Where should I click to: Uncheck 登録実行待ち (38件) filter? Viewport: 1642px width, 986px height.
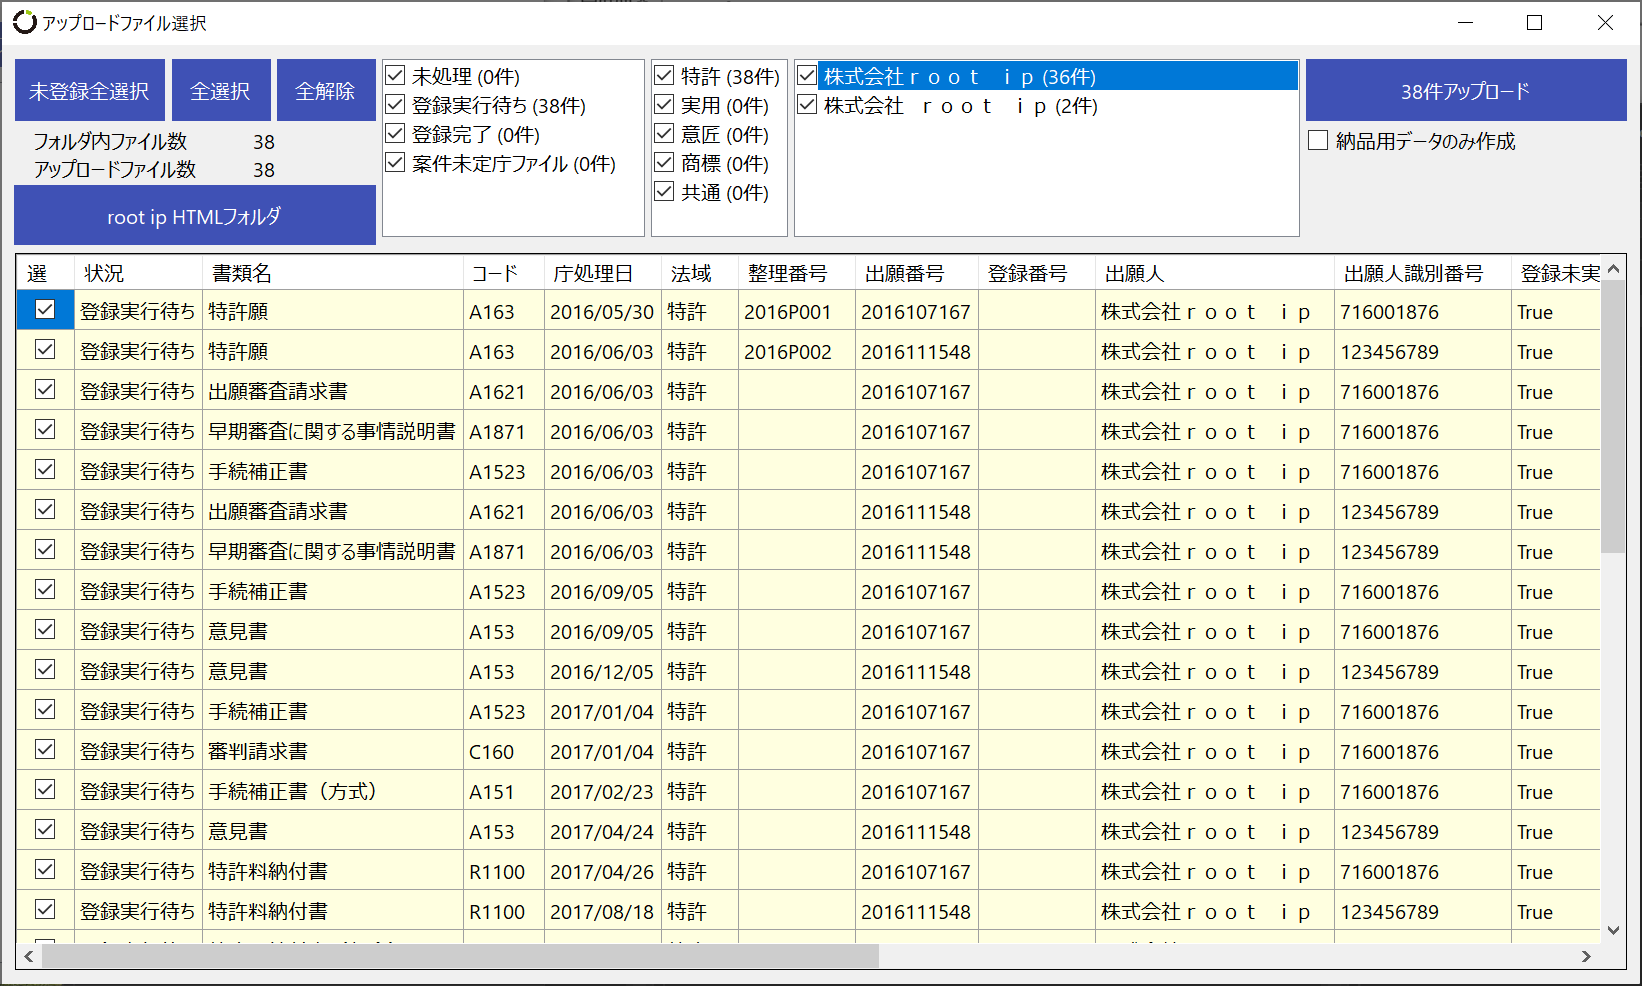point(395,105)
